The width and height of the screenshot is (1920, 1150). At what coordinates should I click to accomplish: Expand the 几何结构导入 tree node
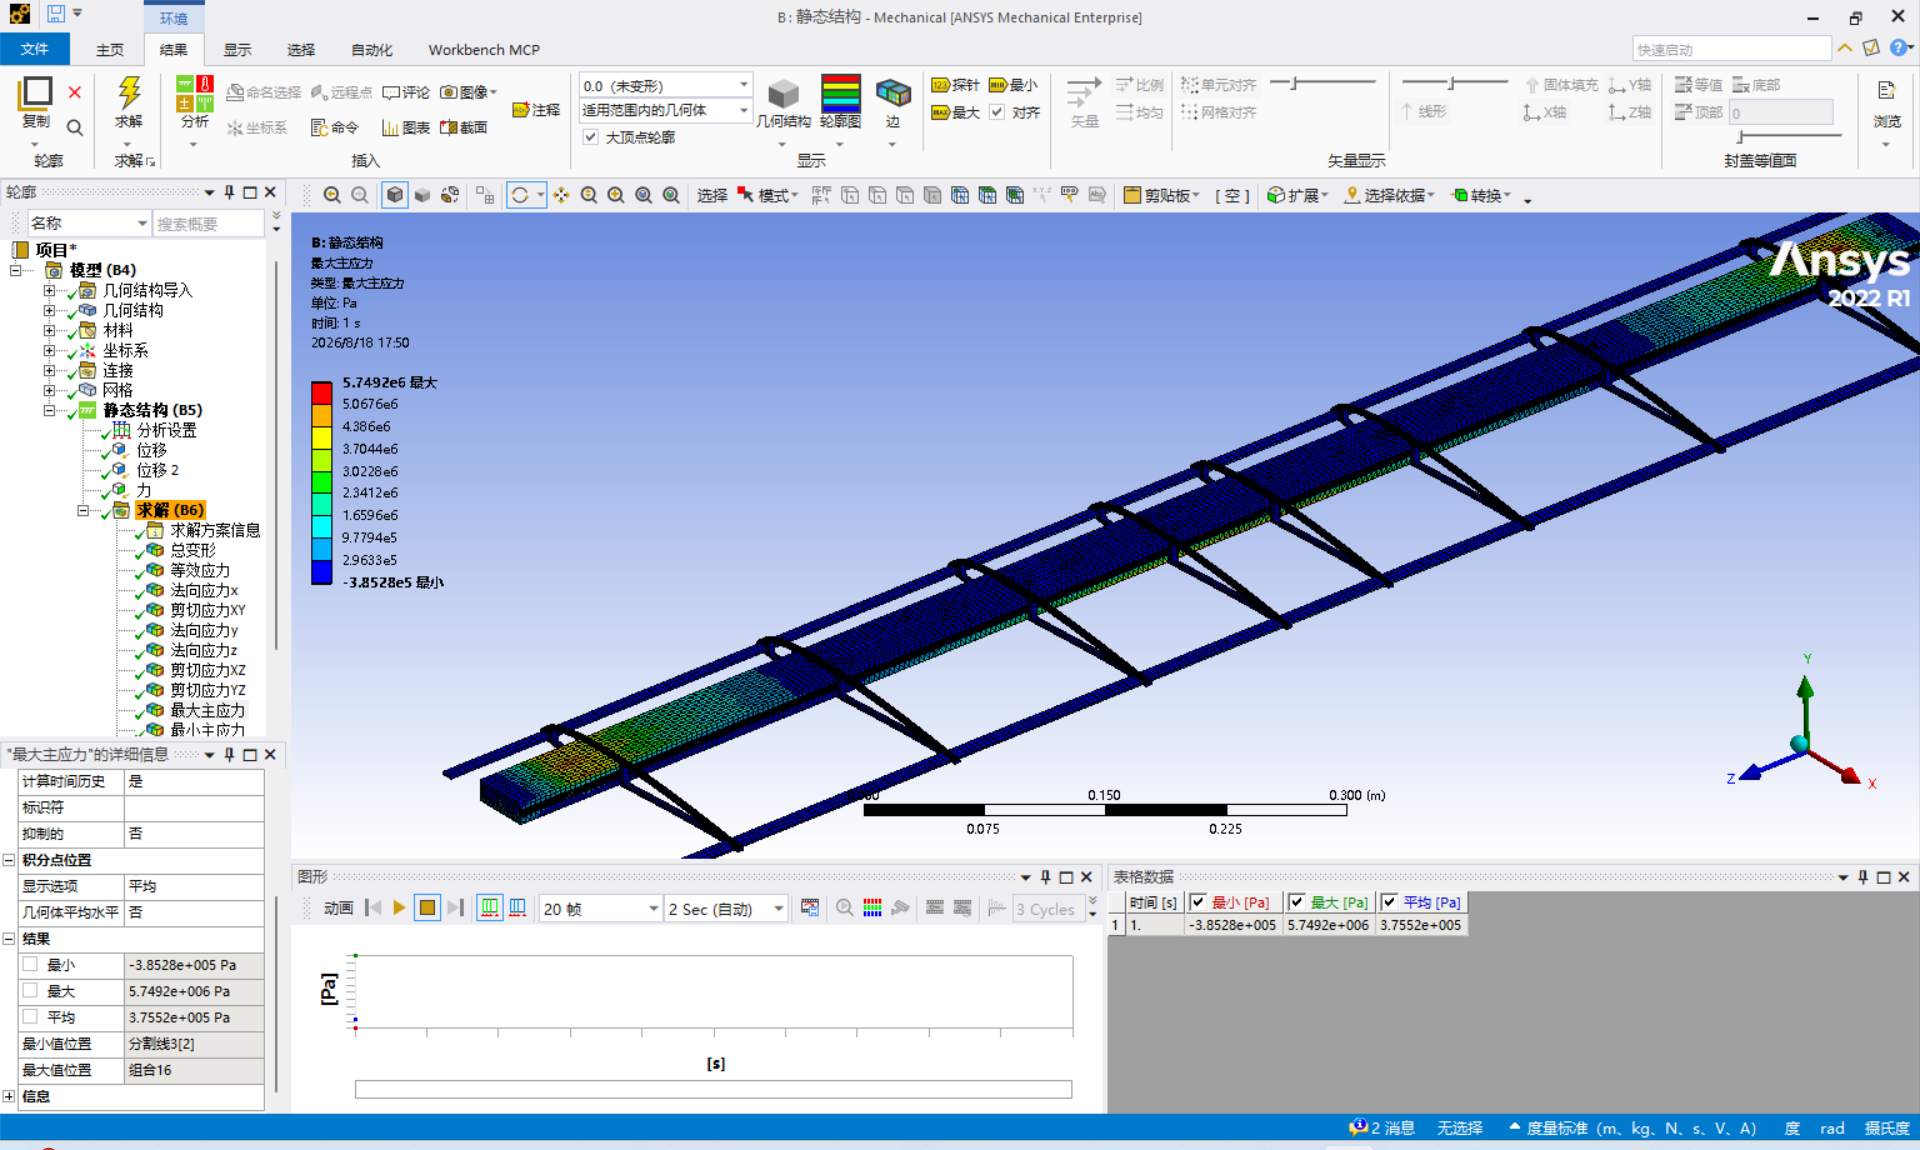[49, 290]
